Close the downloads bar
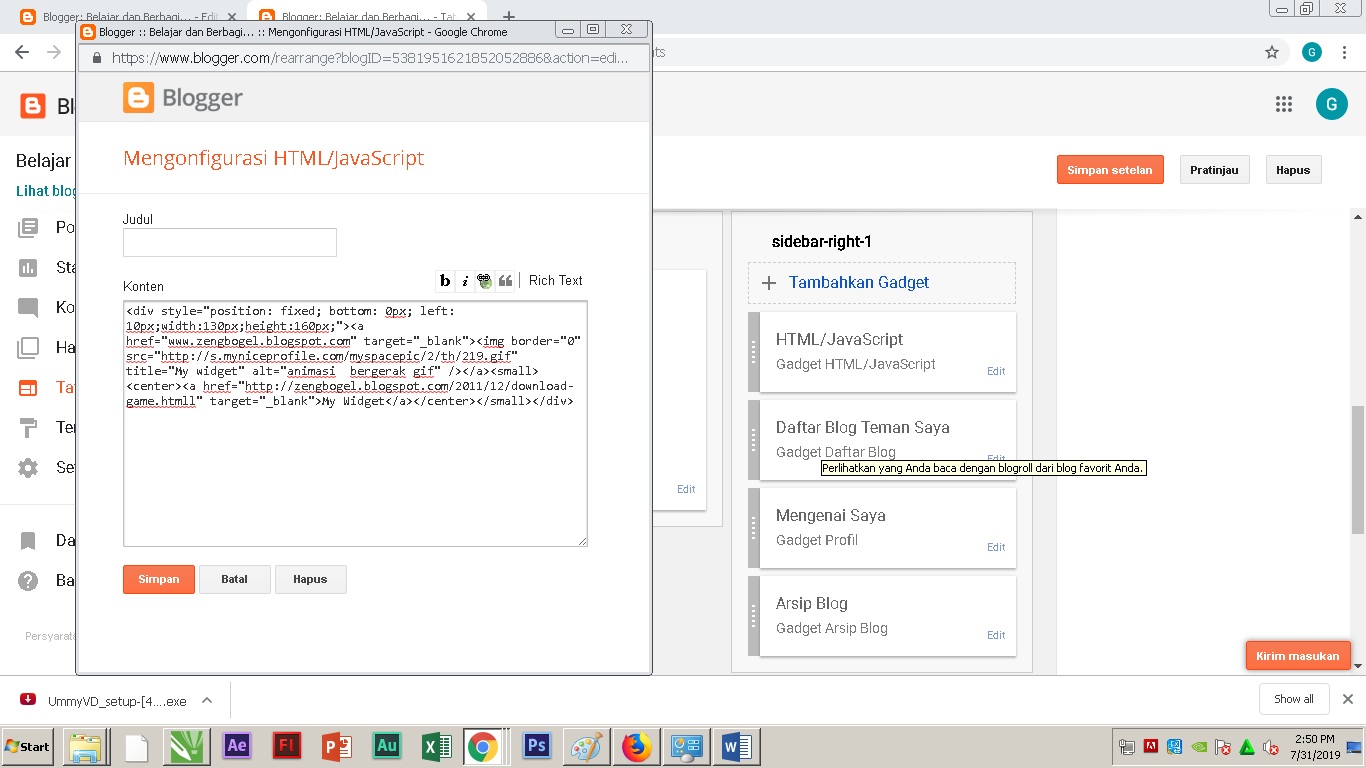 tap(1347, 699)
